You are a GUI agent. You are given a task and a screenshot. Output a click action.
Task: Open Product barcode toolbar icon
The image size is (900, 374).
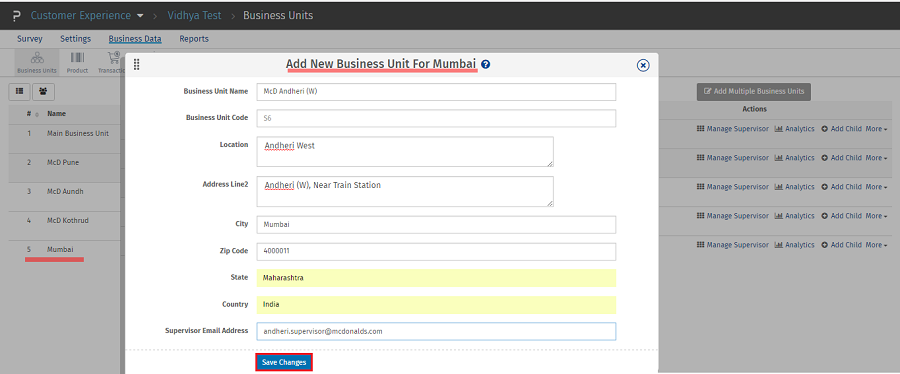(x=77, y=63)
